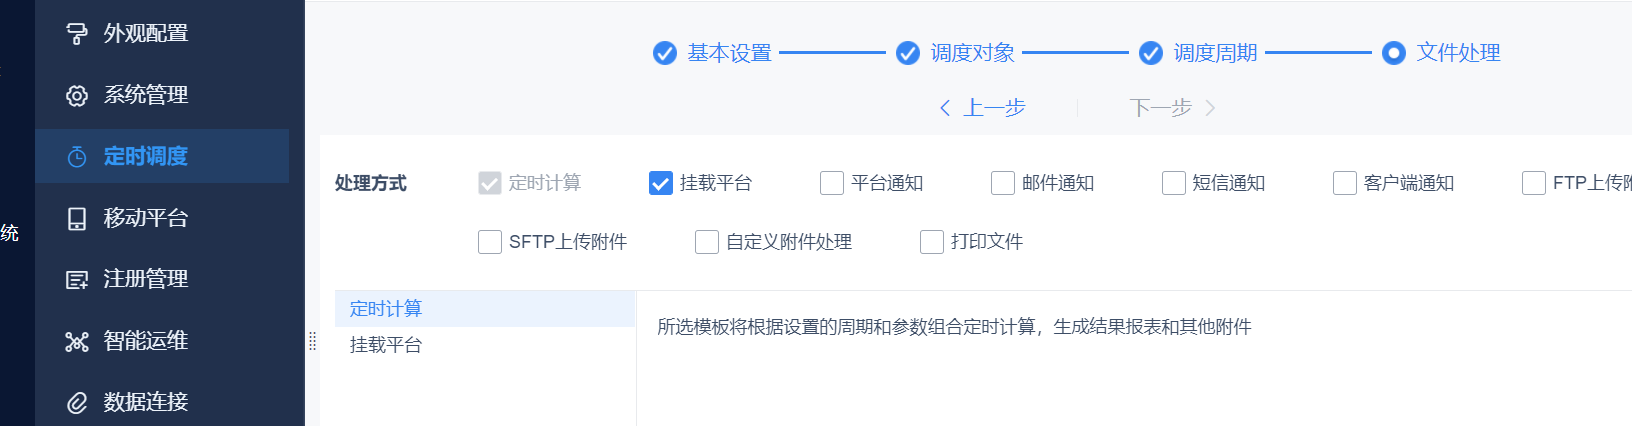The width and height of the screenshot is (1632, 426).
Task: Enable the 打印文件 checkbox
Action: click(x=932, y=242)
